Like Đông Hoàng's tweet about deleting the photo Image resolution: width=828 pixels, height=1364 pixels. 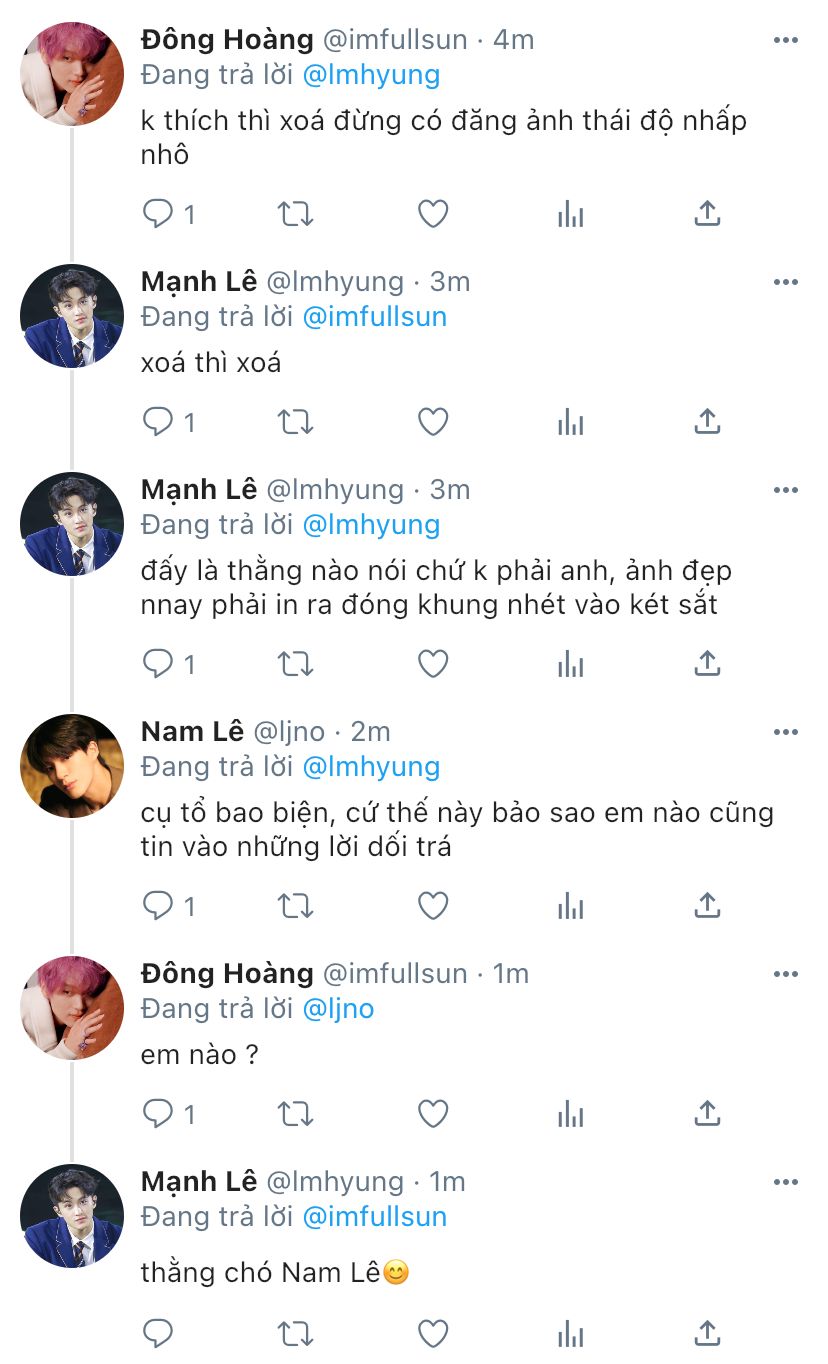[x=432, y=214]
